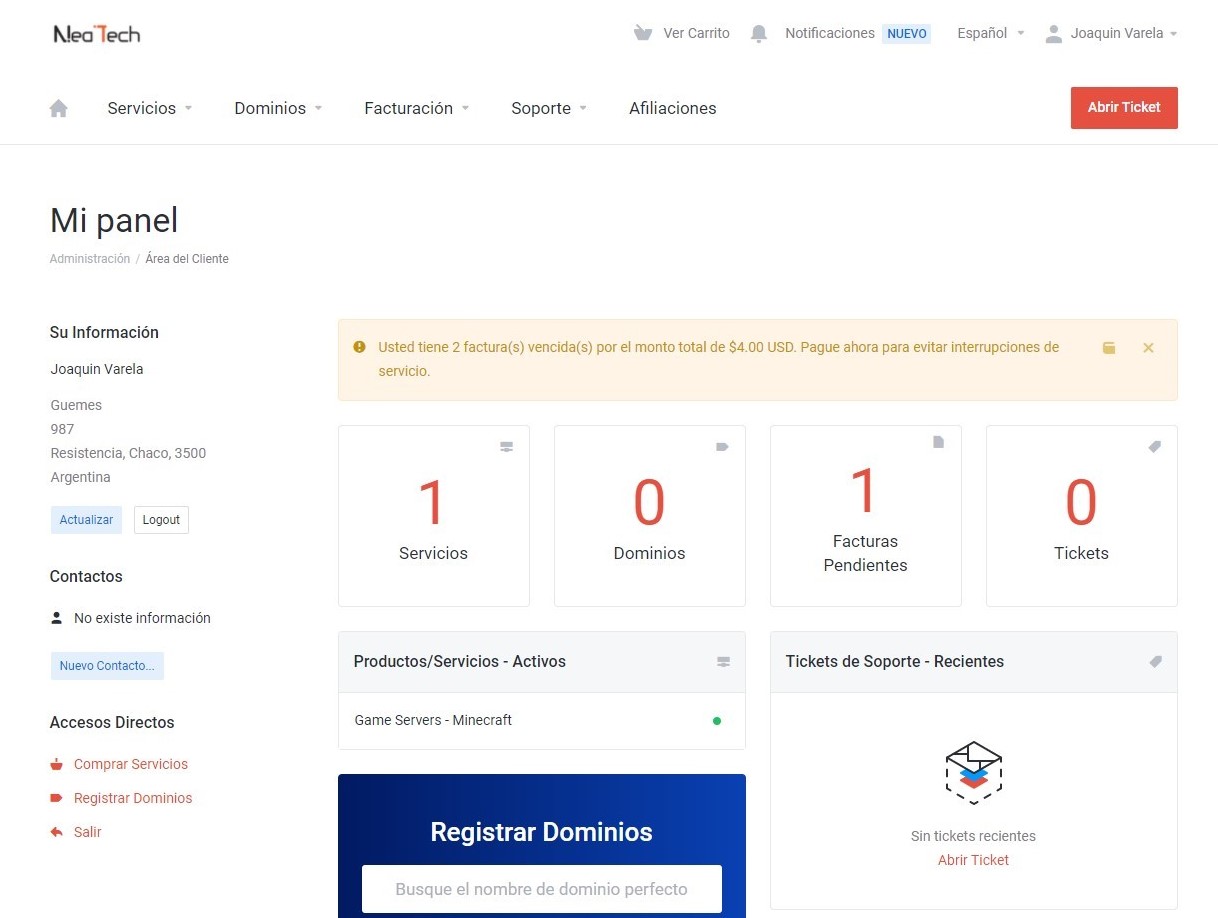Click the overdue invoice alert message text
Viewport: 1218px width, 918px height.
point(718,359)
